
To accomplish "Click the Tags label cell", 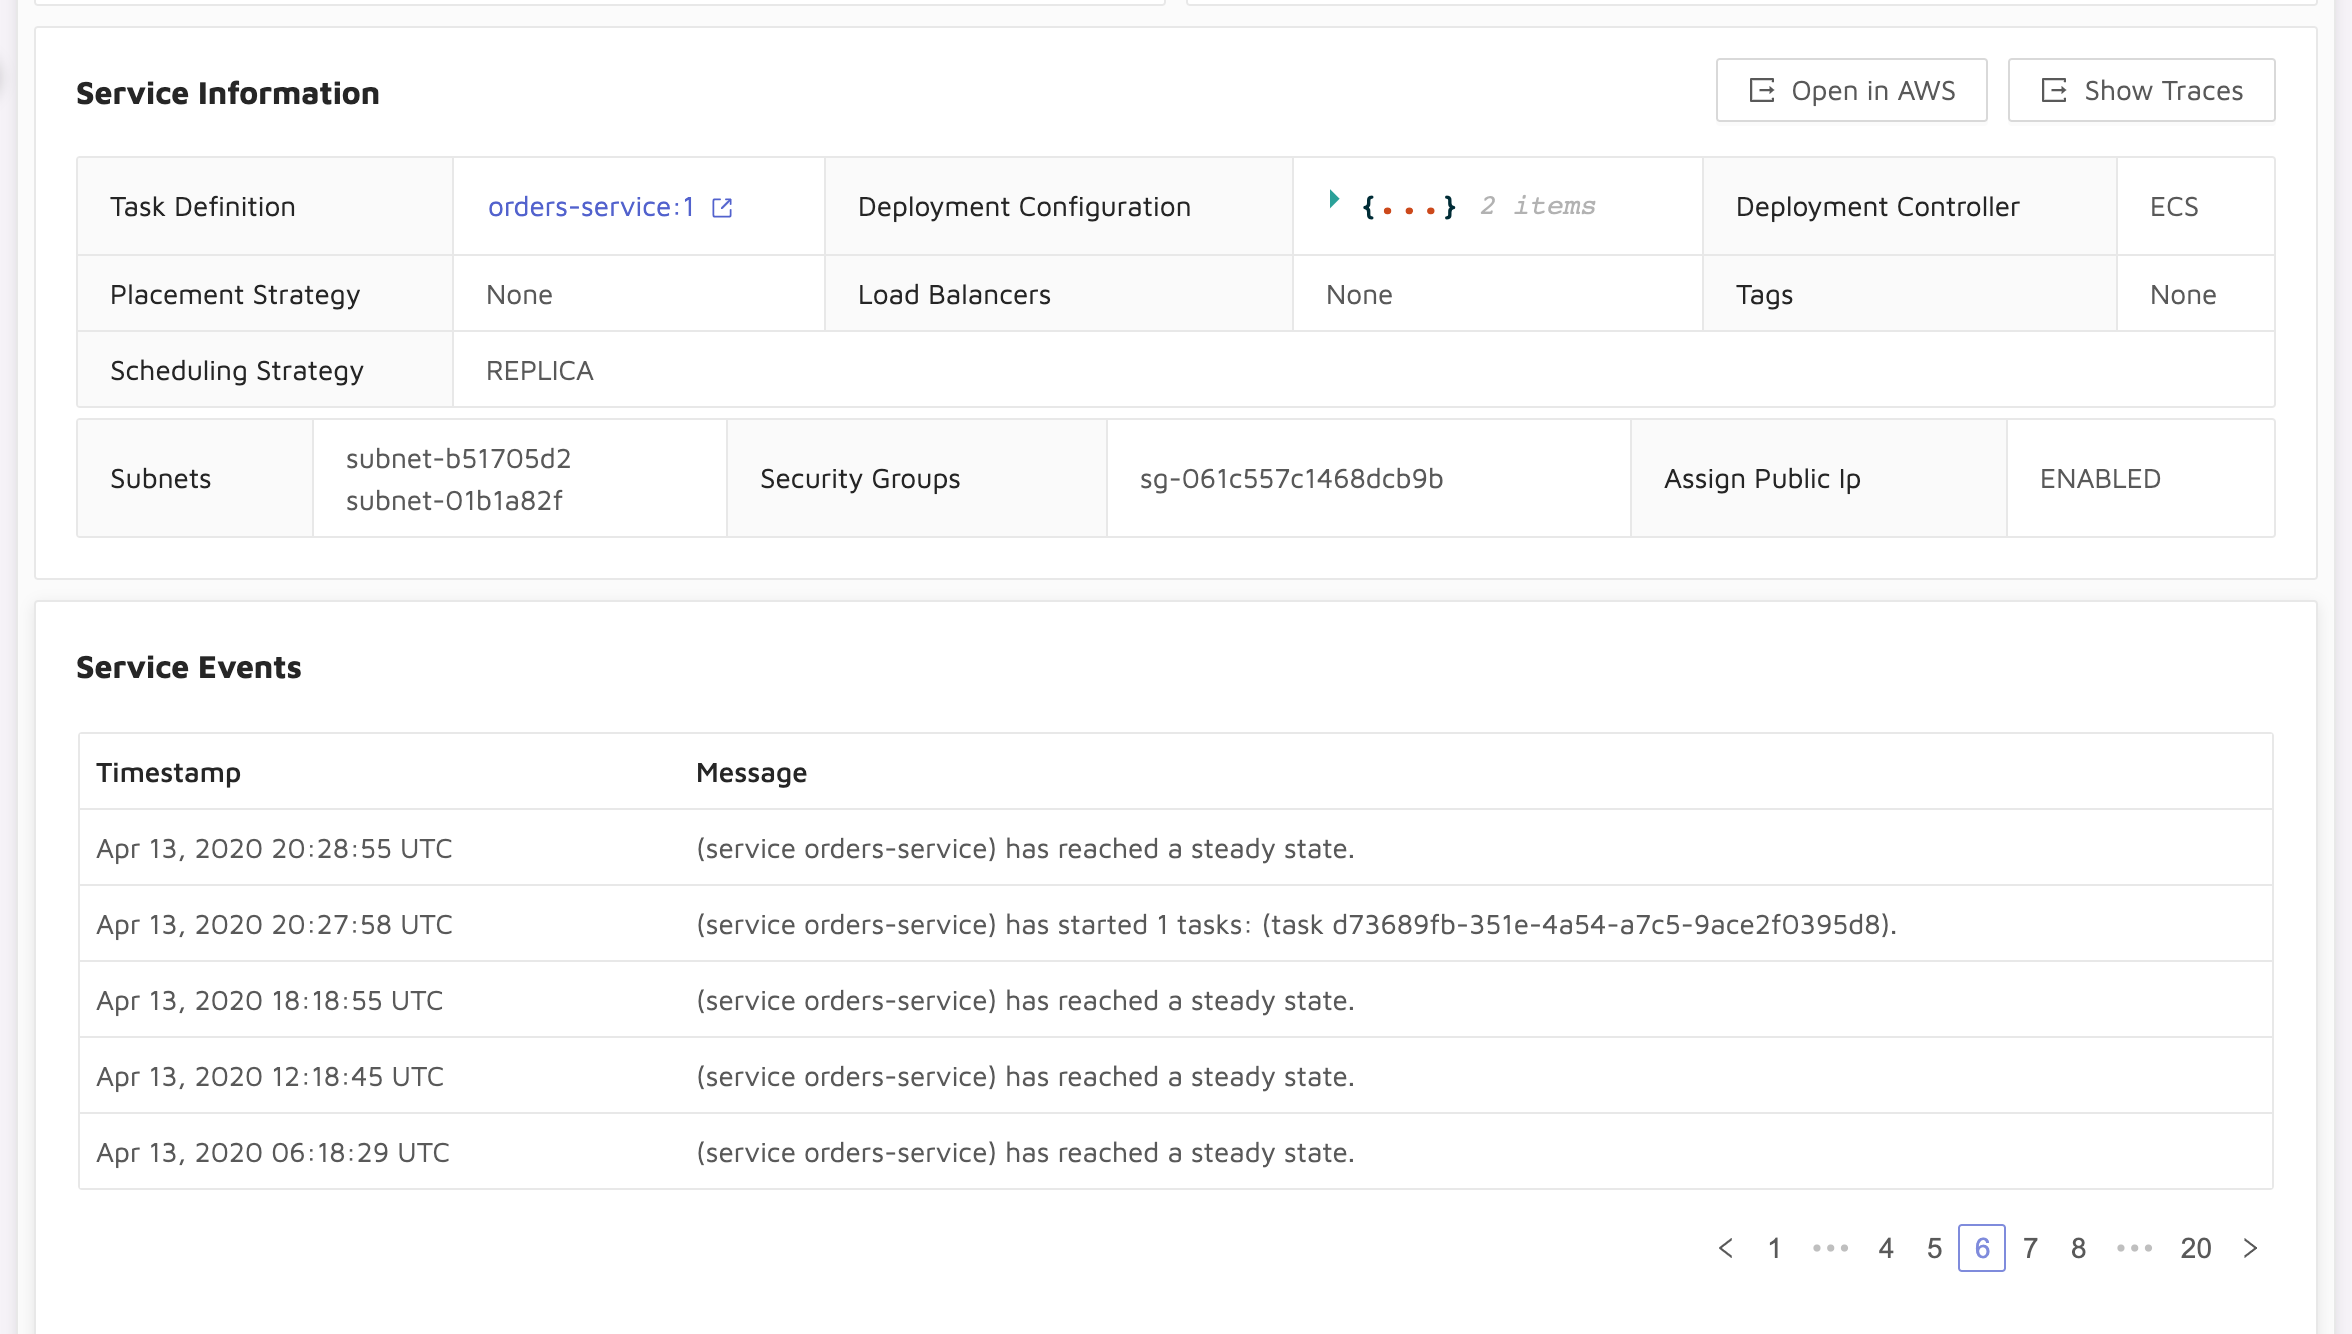I will coord(1910,295).
